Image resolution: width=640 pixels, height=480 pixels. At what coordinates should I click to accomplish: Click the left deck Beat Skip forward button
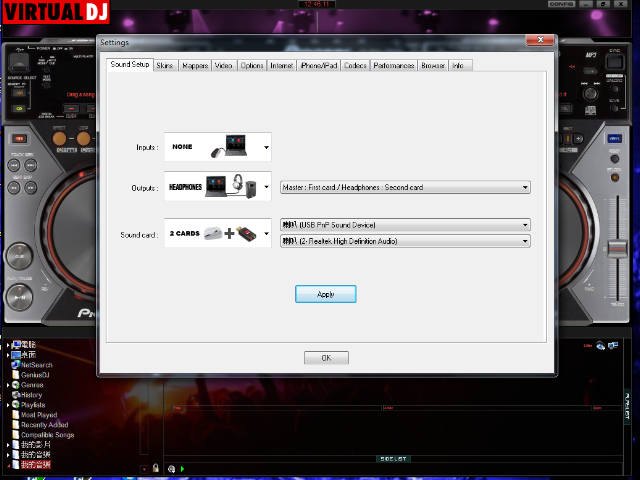31,188
